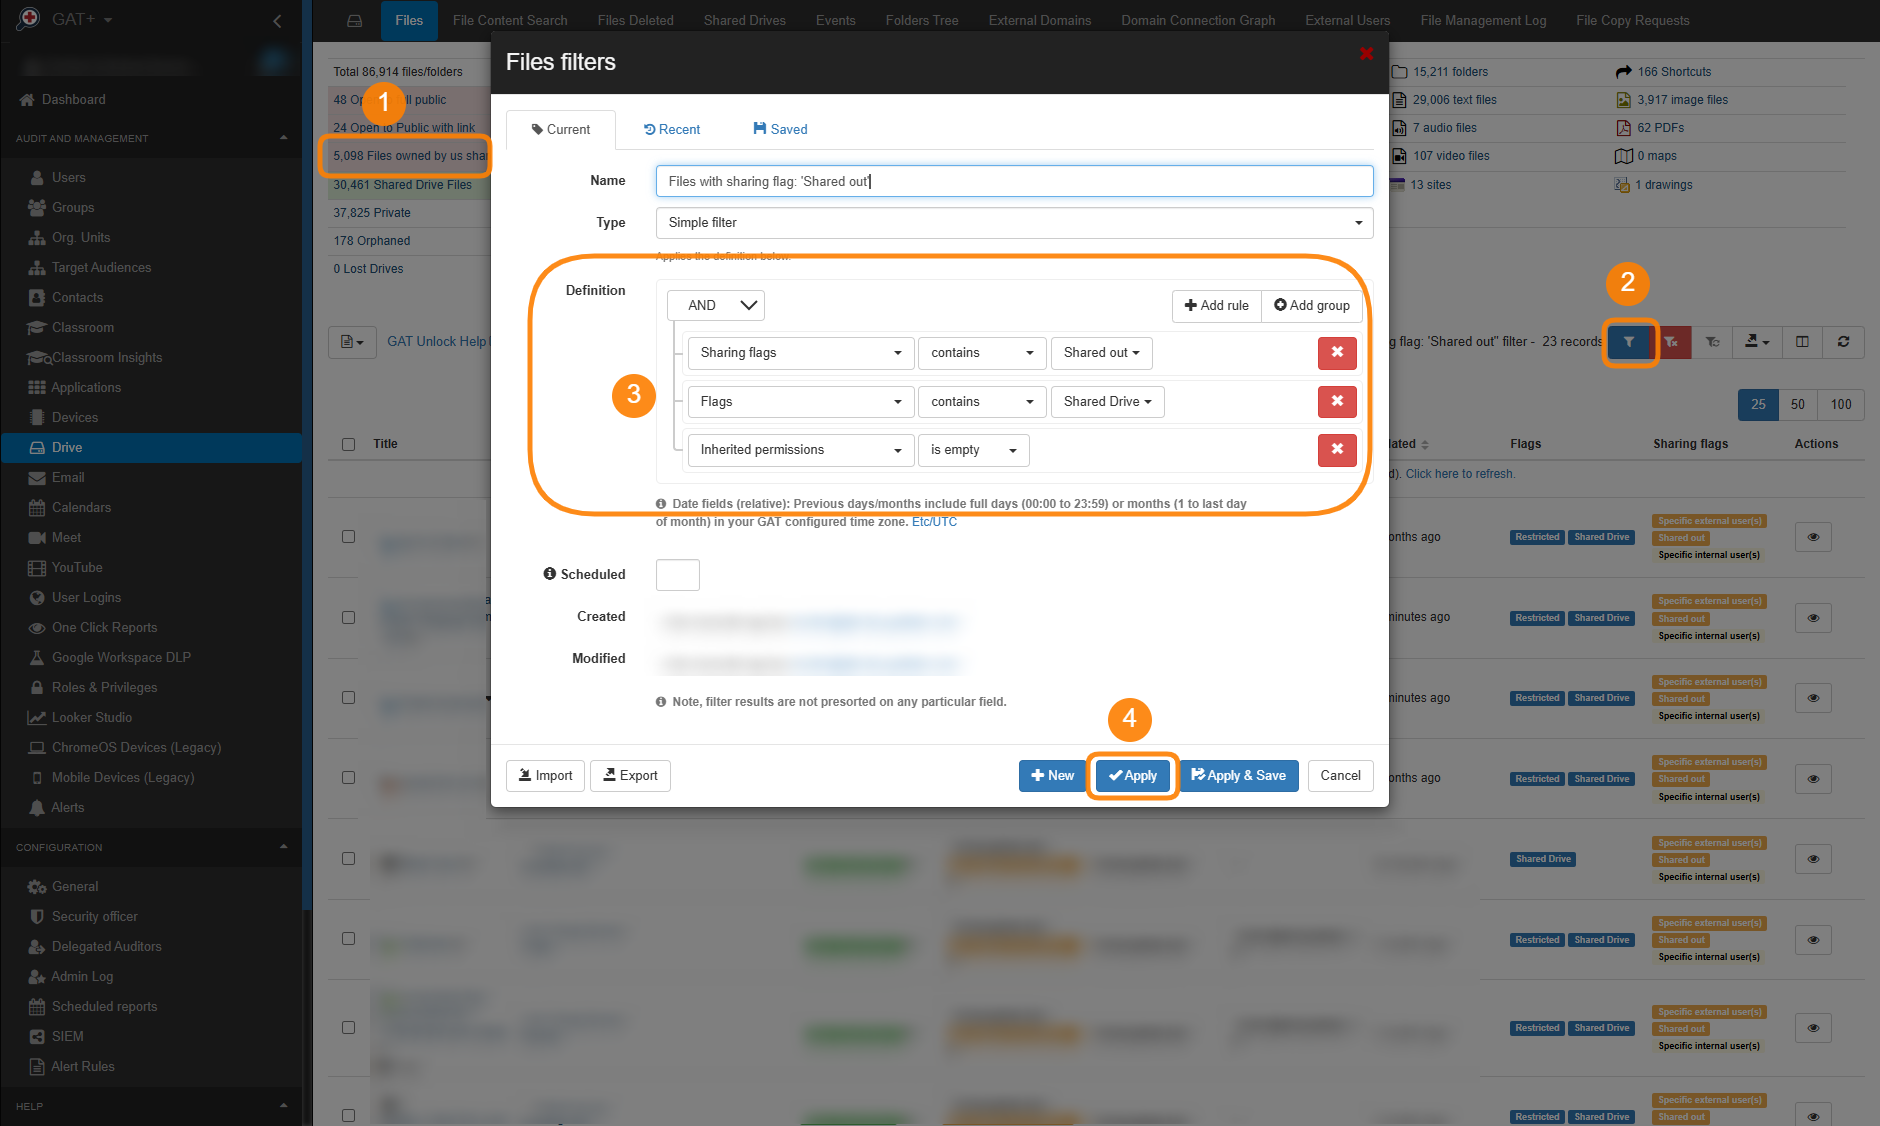Image resolution: width=1880 pixels, height=1126 pixels.
Task: Open scheduled filters via the funnel-refresh icon
Action: pyautogui.click(x=1712, y=342)
